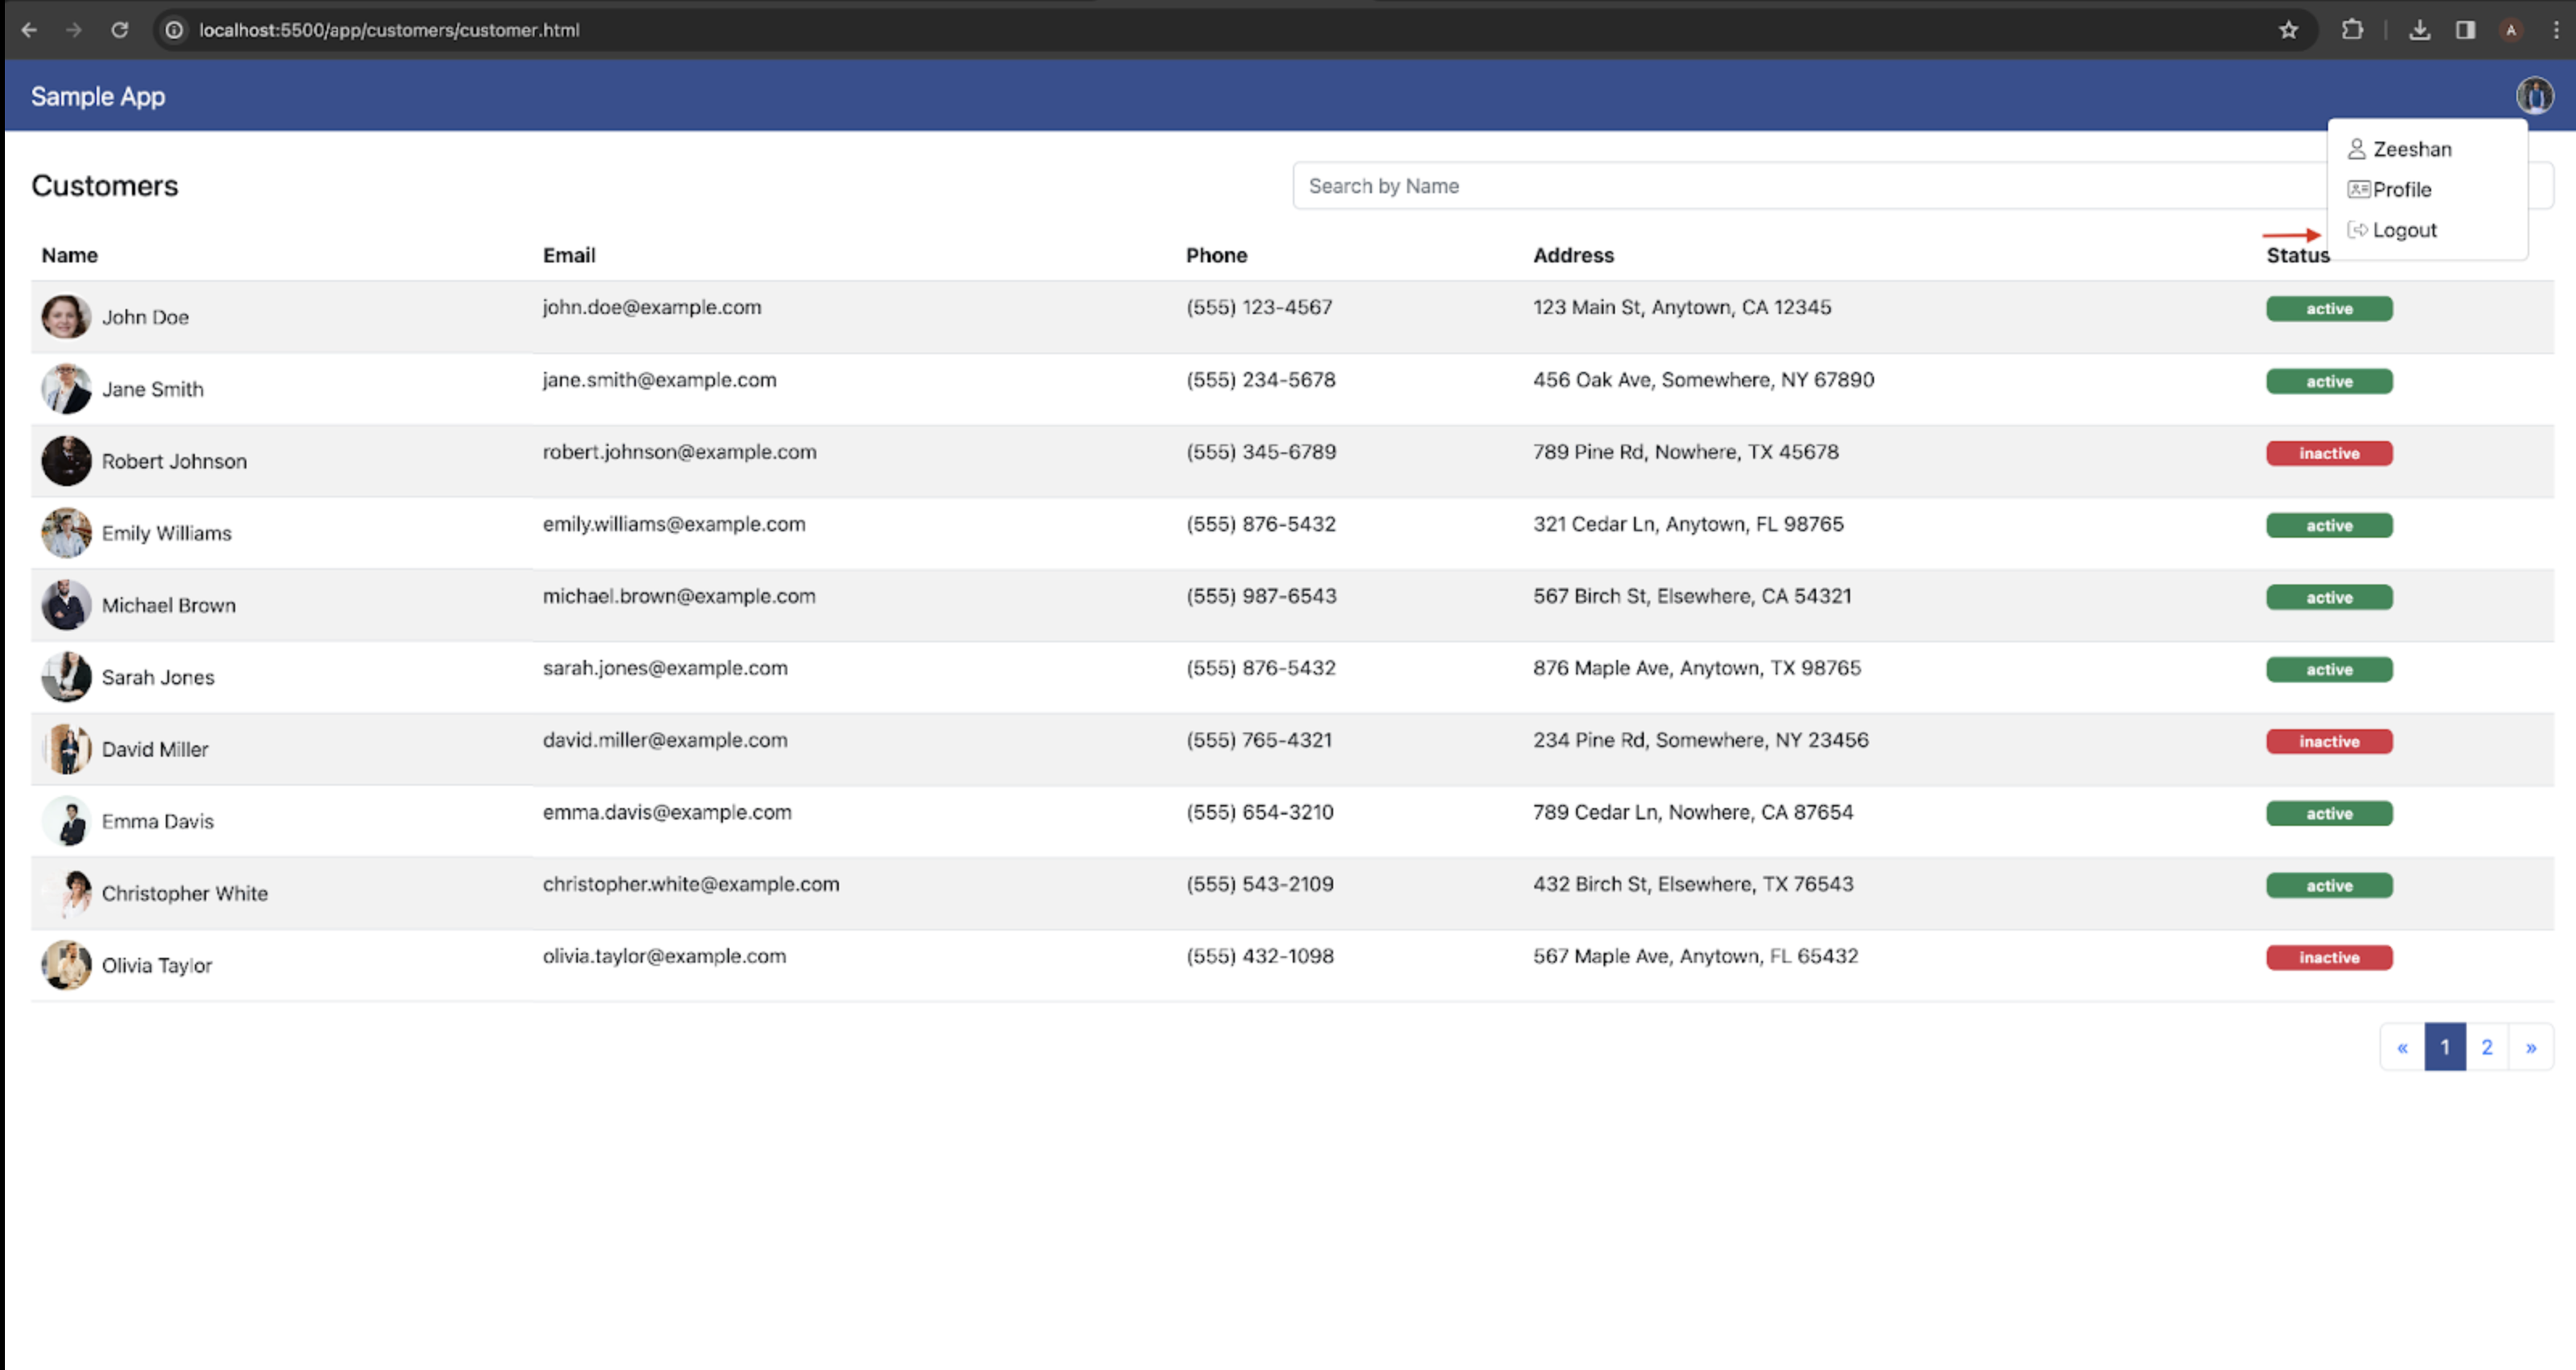Screen dimensions: 2576x1370
Task: Click the next page » arrow
Action: point(2530,1047)
